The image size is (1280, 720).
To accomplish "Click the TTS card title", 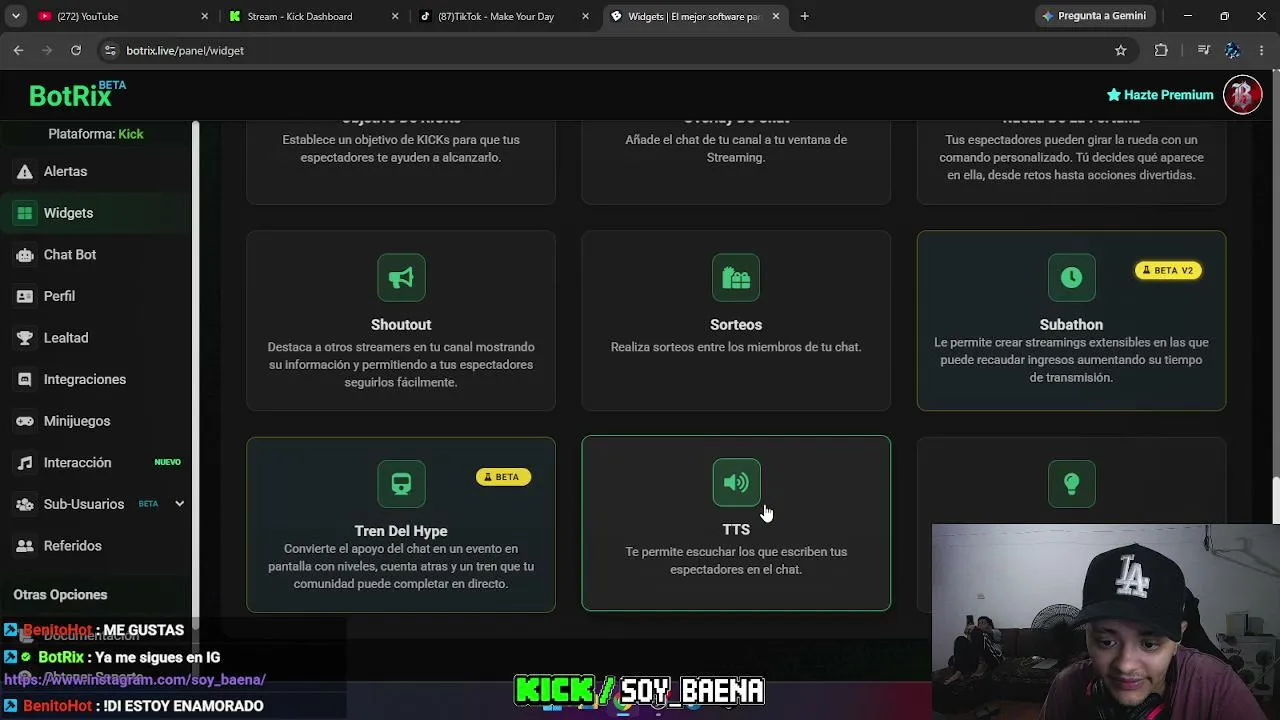I will click(x=736, y=530).
